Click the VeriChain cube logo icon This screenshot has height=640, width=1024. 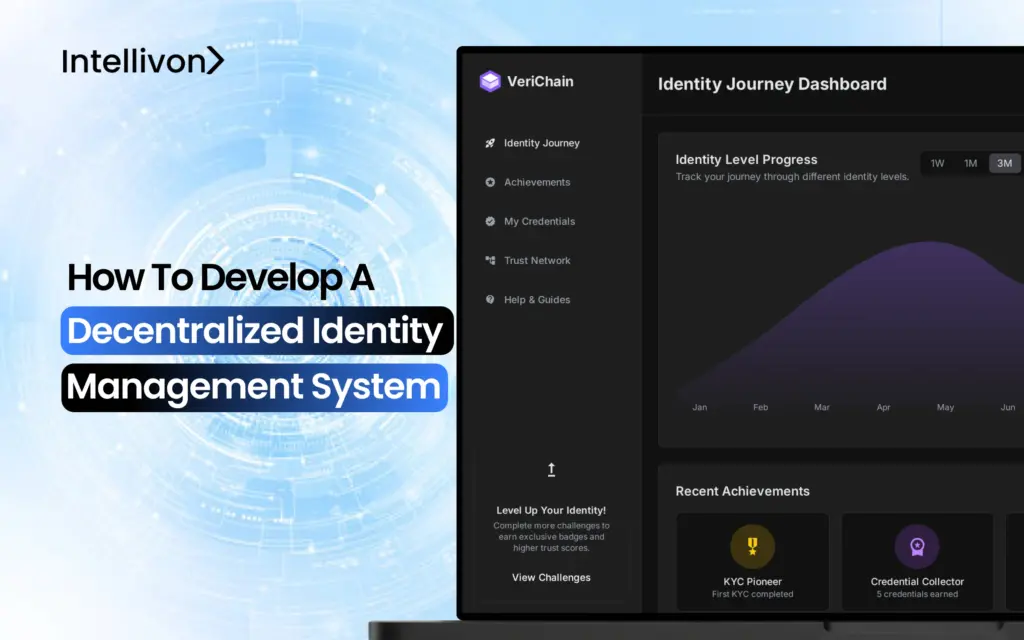[x=490, y=81]
